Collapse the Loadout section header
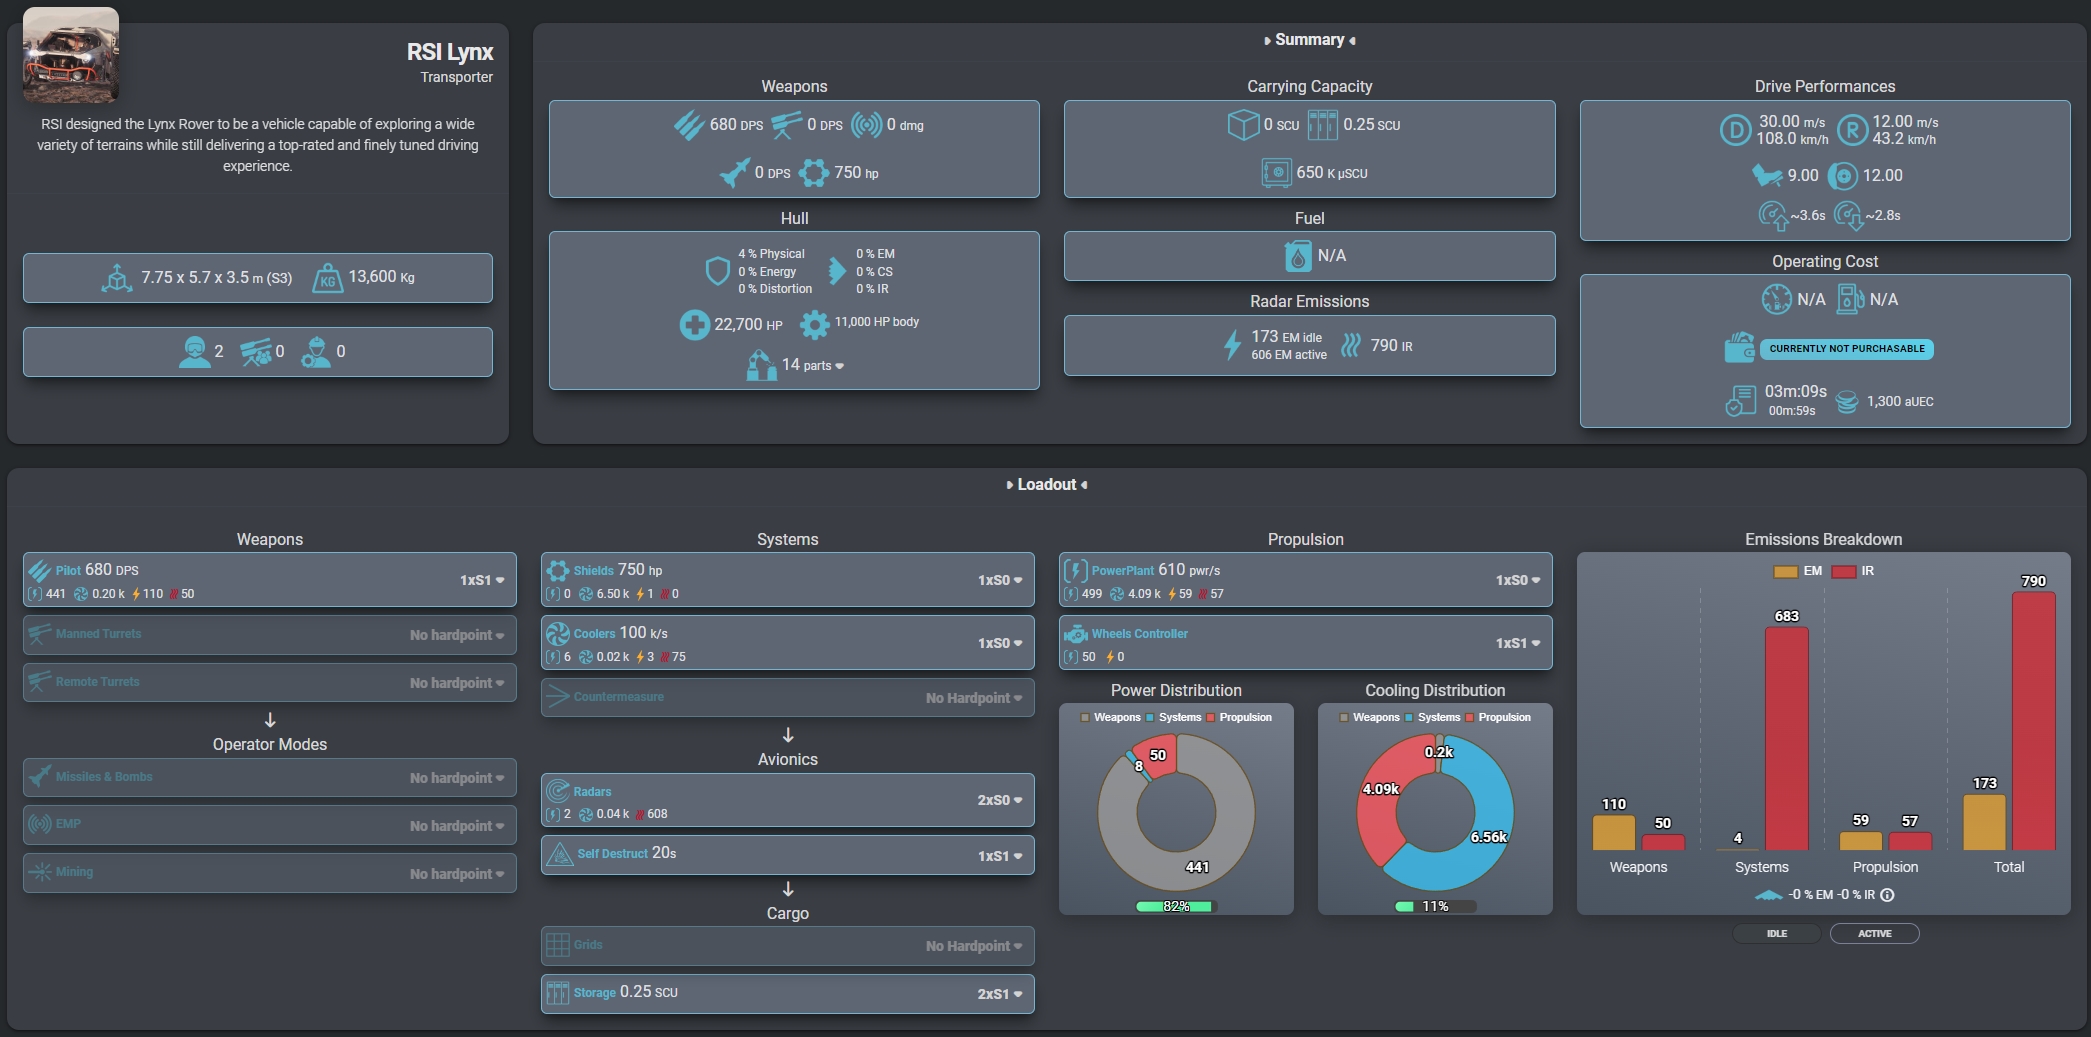The image size is (2091, 1037). [x=1047, y=485]
